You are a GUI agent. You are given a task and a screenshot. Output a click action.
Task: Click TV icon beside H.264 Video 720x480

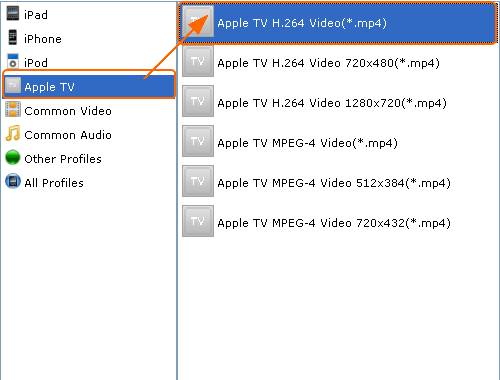tap(198, 61)
